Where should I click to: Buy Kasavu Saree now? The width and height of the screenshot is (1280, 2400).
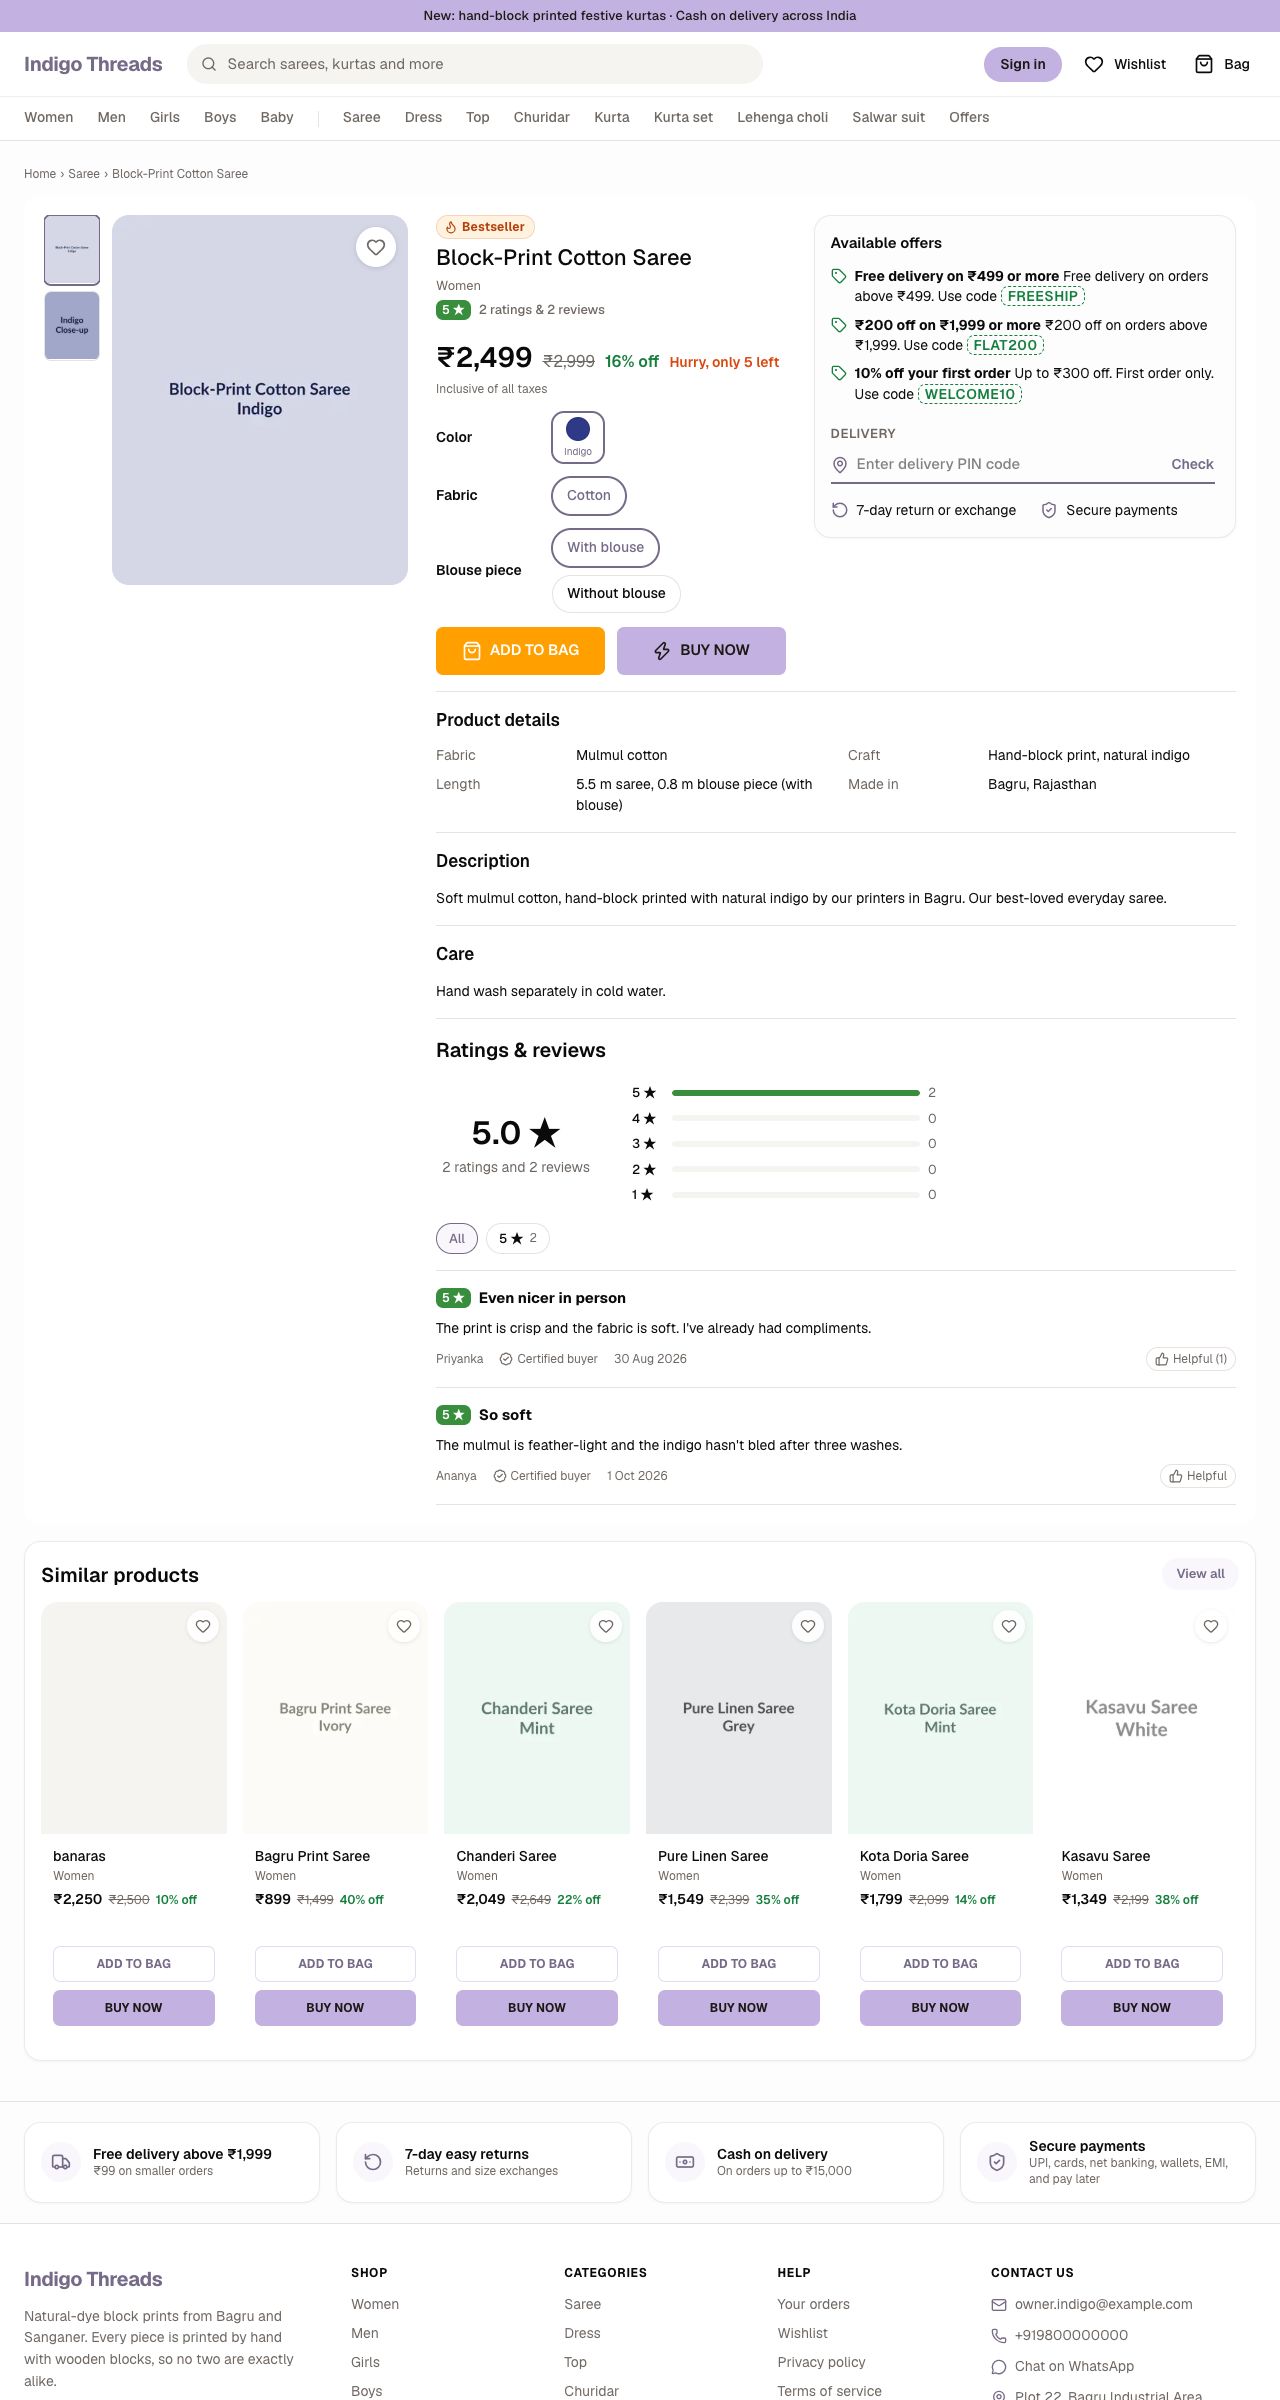click(x=1142, y=2008)
